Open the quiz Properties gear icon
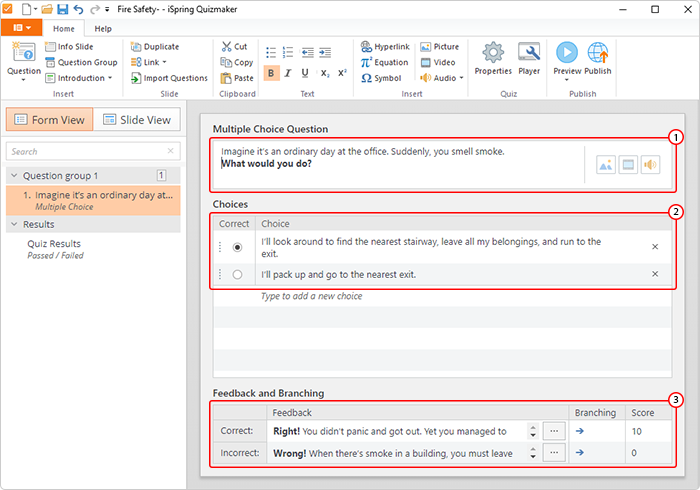Image resolution: width=700 pixels, height=490 pixels. (493, 53)
